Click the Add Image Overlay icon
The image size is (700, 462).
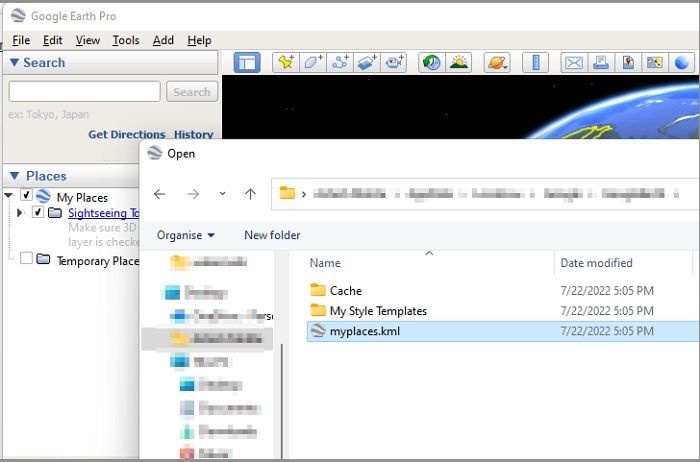(x=367, y=62)
